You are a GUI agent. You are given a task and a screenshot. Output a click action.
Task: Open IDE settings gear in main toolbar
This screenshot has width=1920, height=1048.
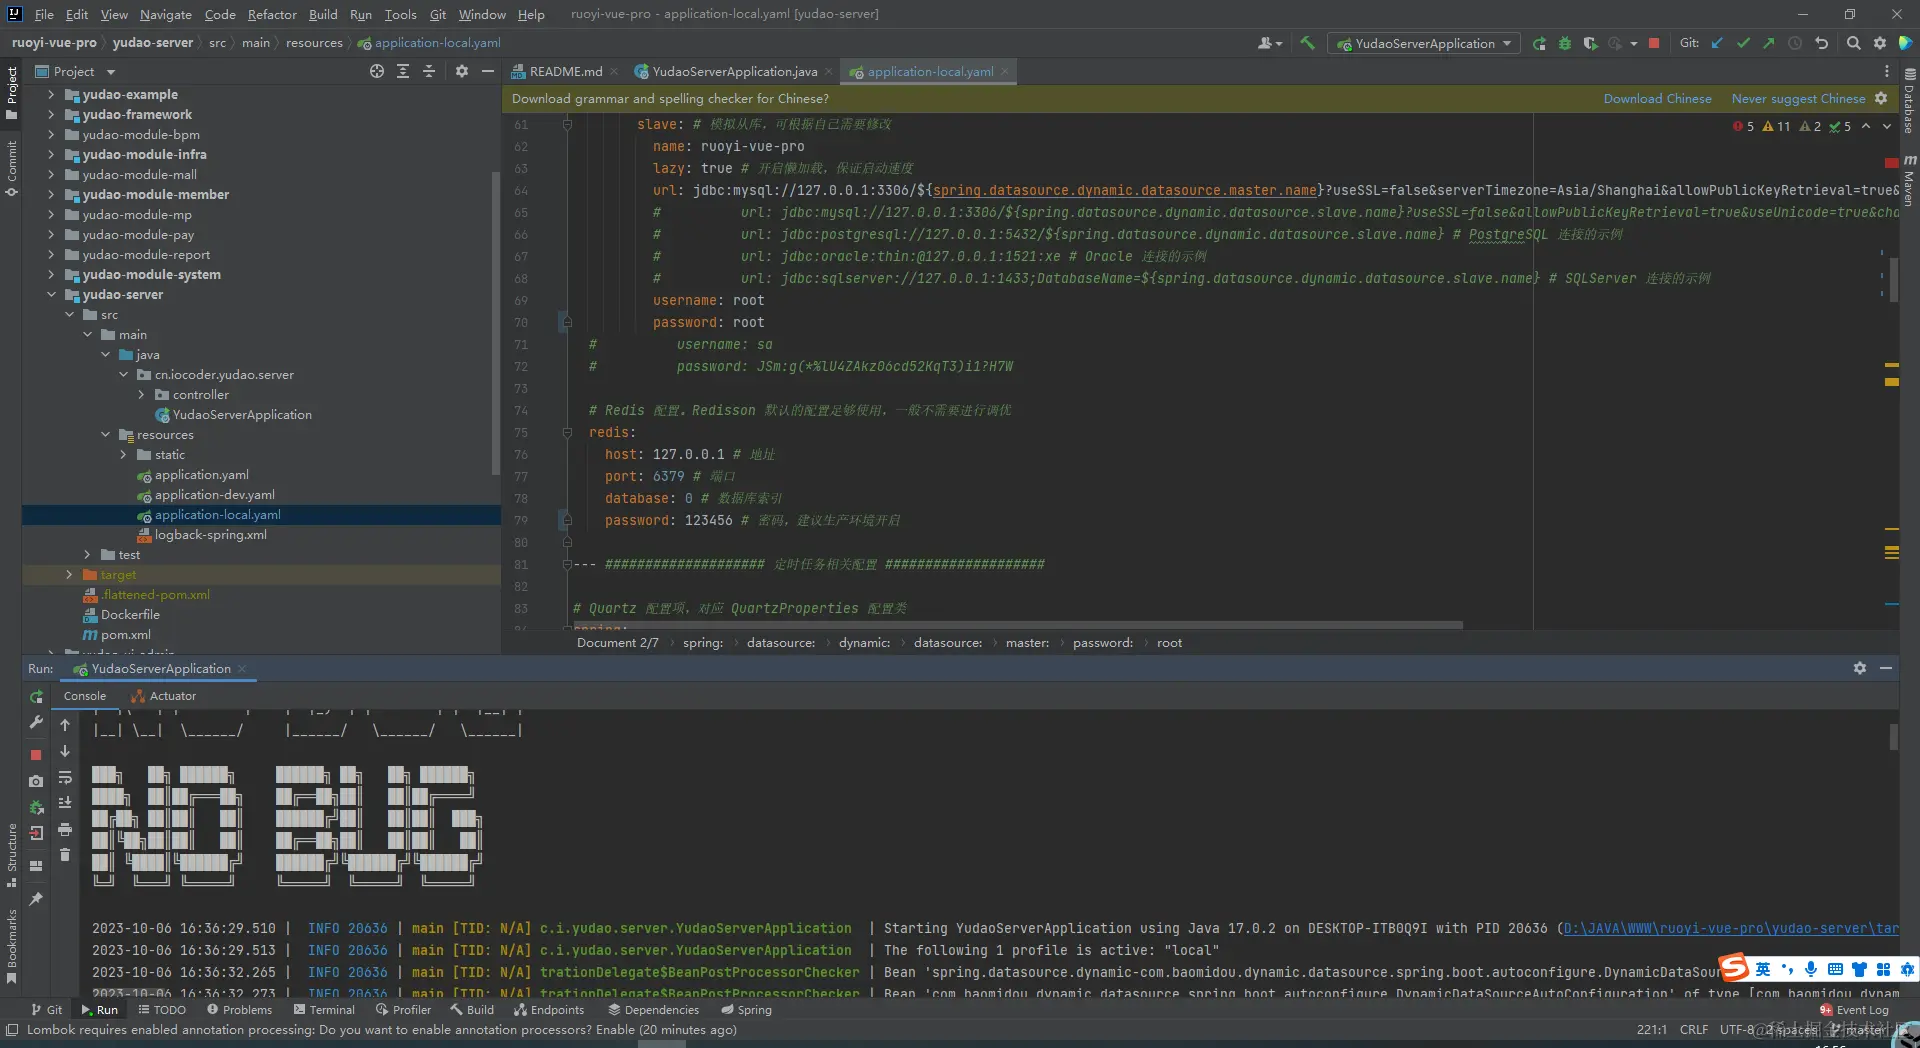[x=1880, y=43]
